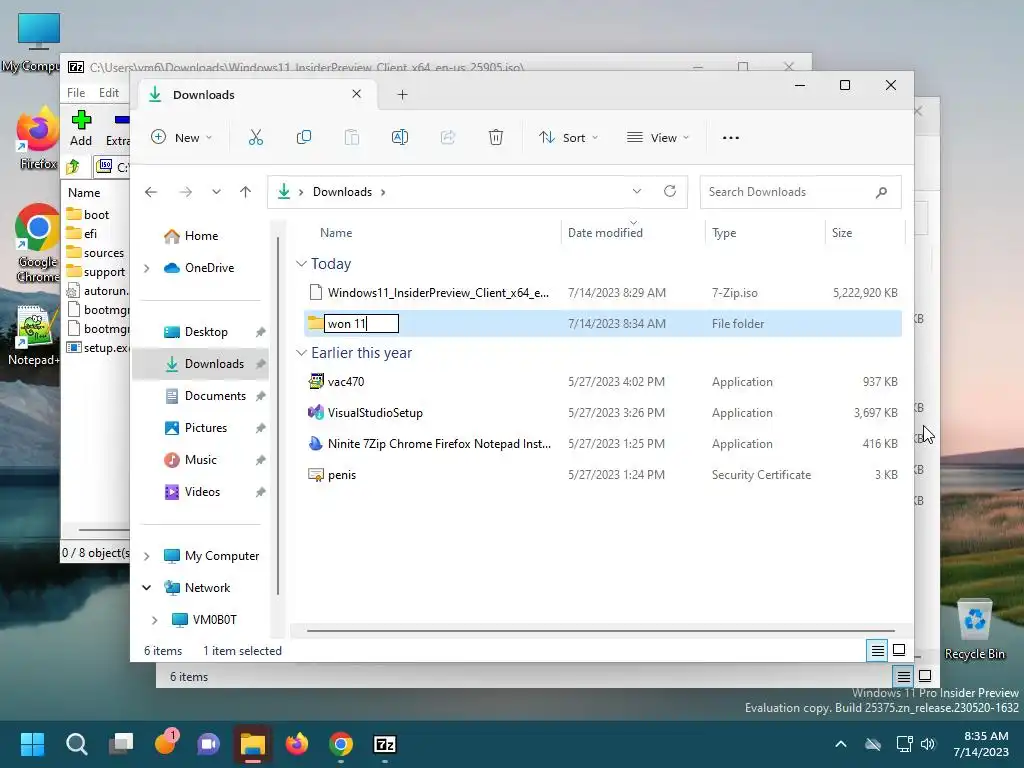Click Chrome icon on taskbar

point(341,744)
